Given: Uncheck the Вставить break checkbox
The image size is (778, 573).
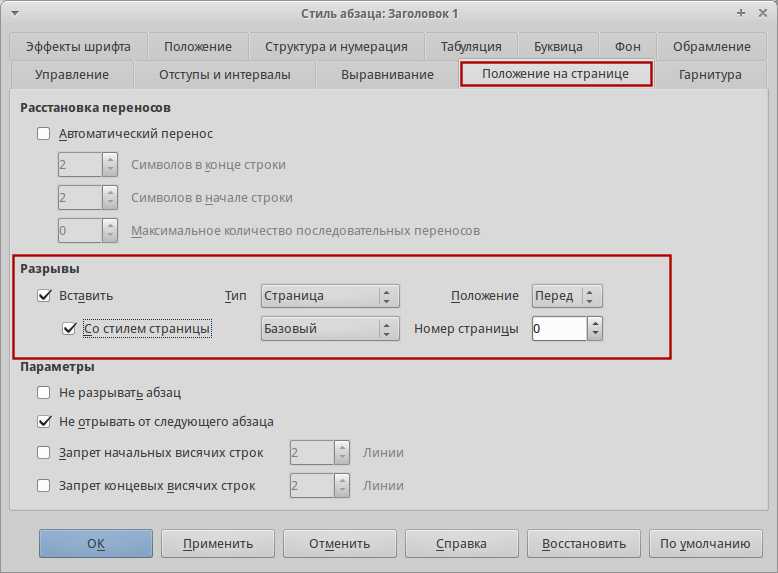Looking at the screenshot, I should click(44, 296).
